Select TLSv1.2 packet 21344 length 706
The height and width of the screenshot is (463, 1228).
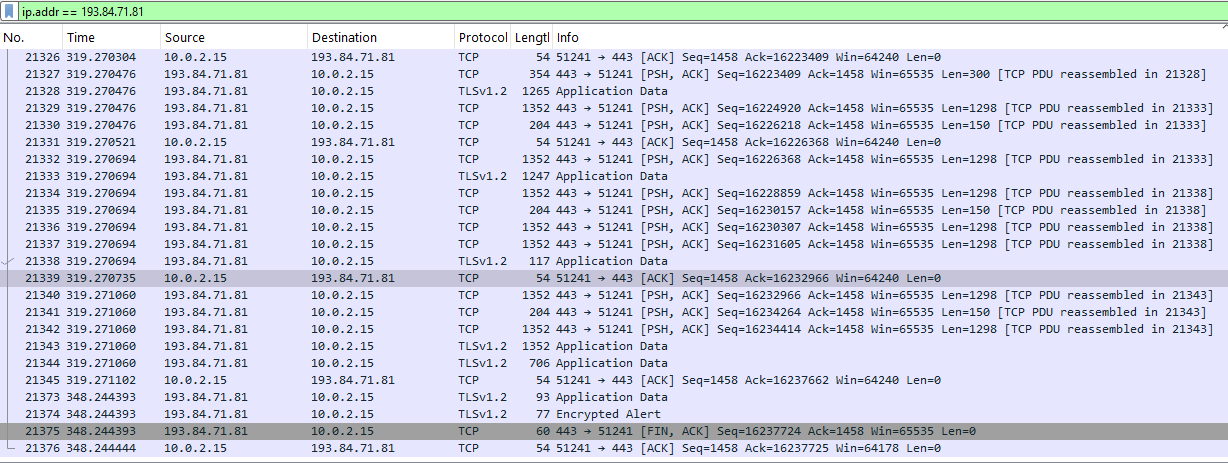point(614,363)
